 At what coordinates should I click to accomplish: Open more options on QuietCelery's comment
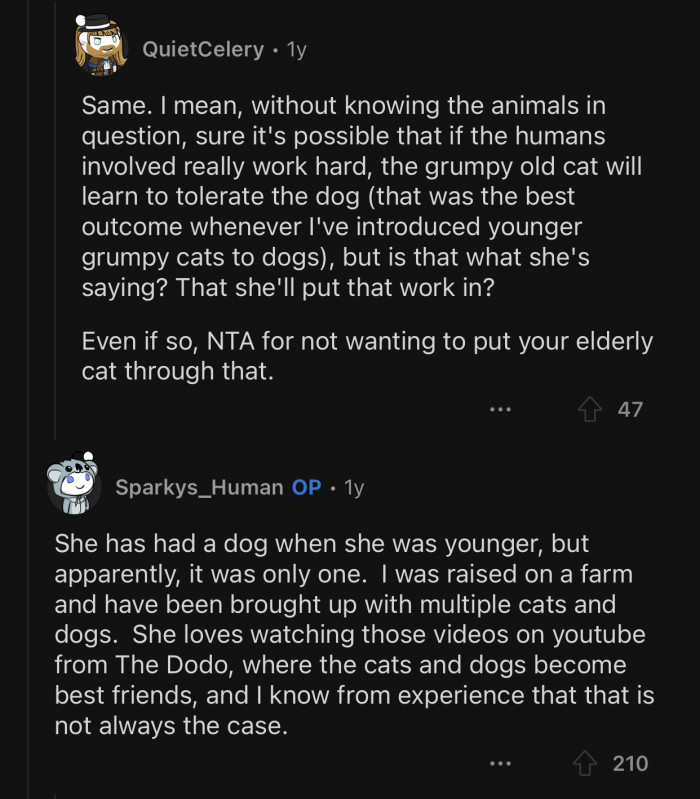pyautogui.click(x=501, y=409)
